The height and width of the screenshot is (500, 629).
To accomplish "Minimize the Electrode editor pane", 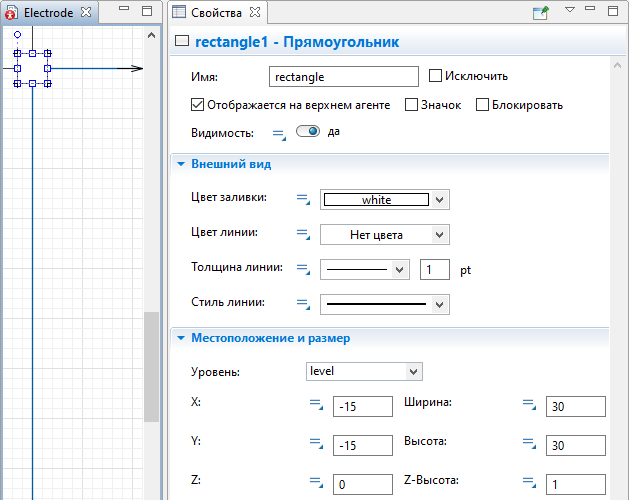I will pos(124,8).
